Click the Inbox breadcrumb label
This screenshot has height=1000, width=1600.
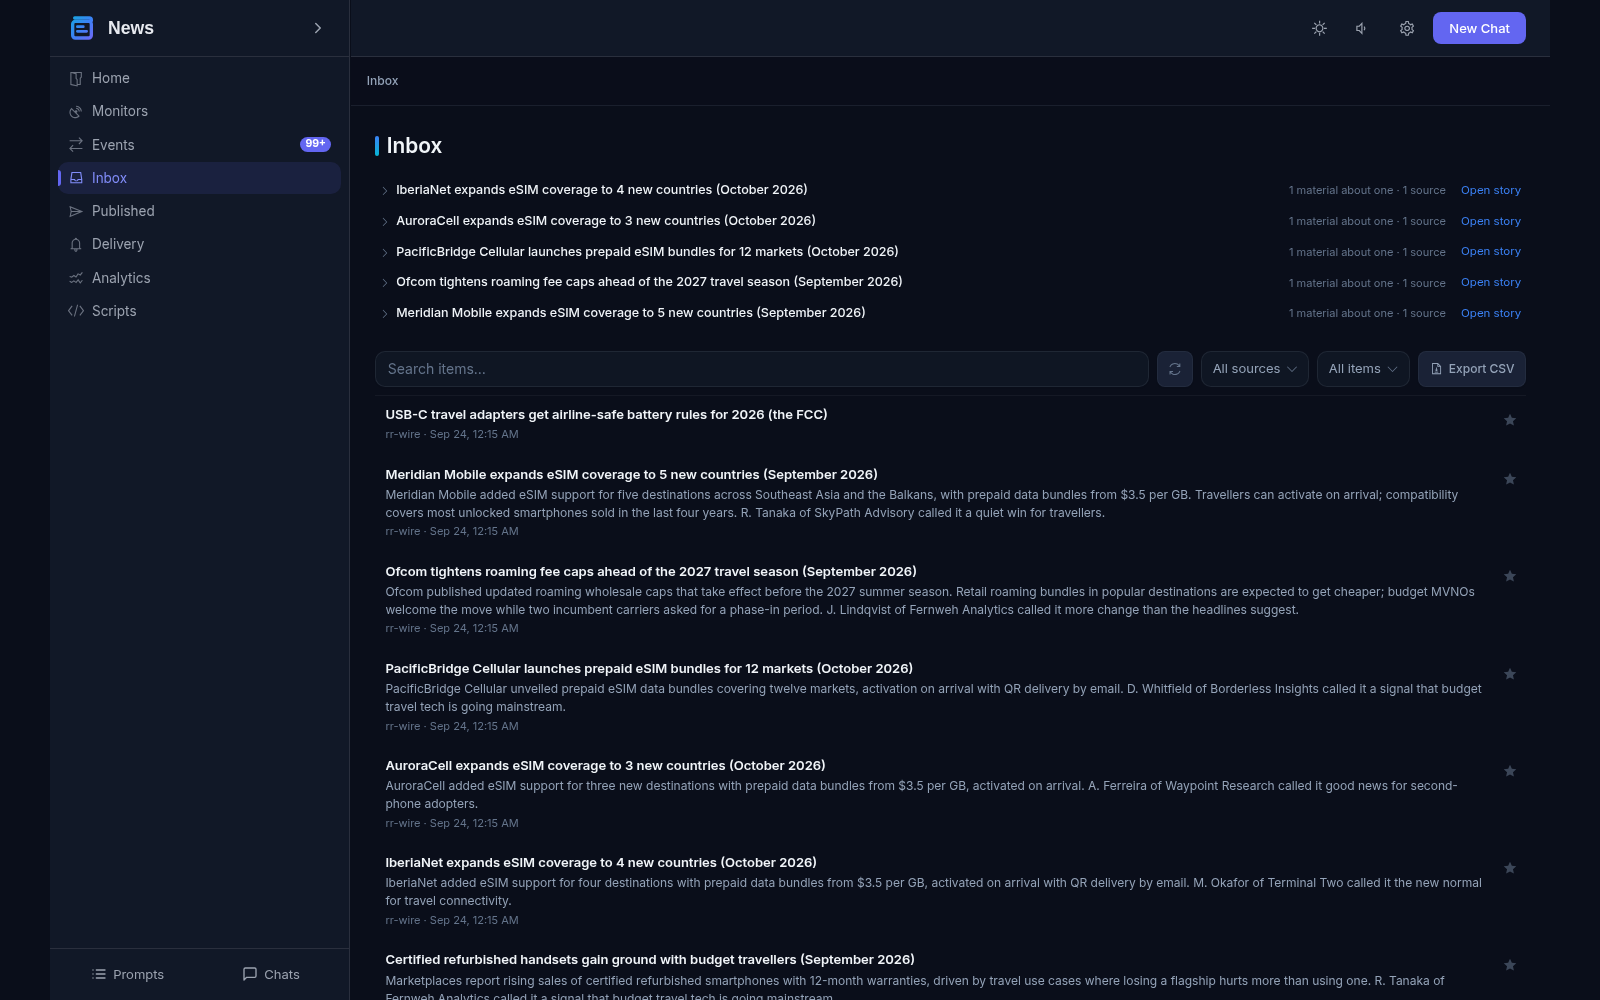[382, 81]
